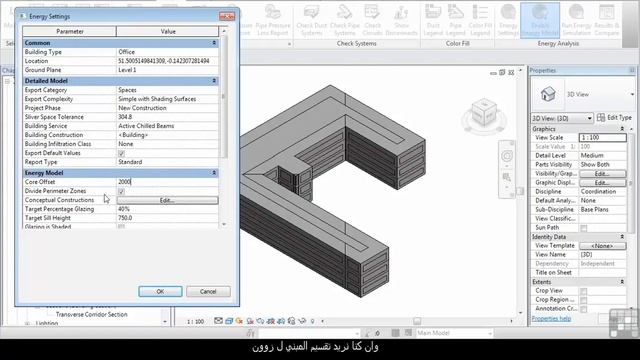The width and height of the screenshot is (640, 360).
Task: Collapse the Detailed Model section
Action: (x=214, y=81)
